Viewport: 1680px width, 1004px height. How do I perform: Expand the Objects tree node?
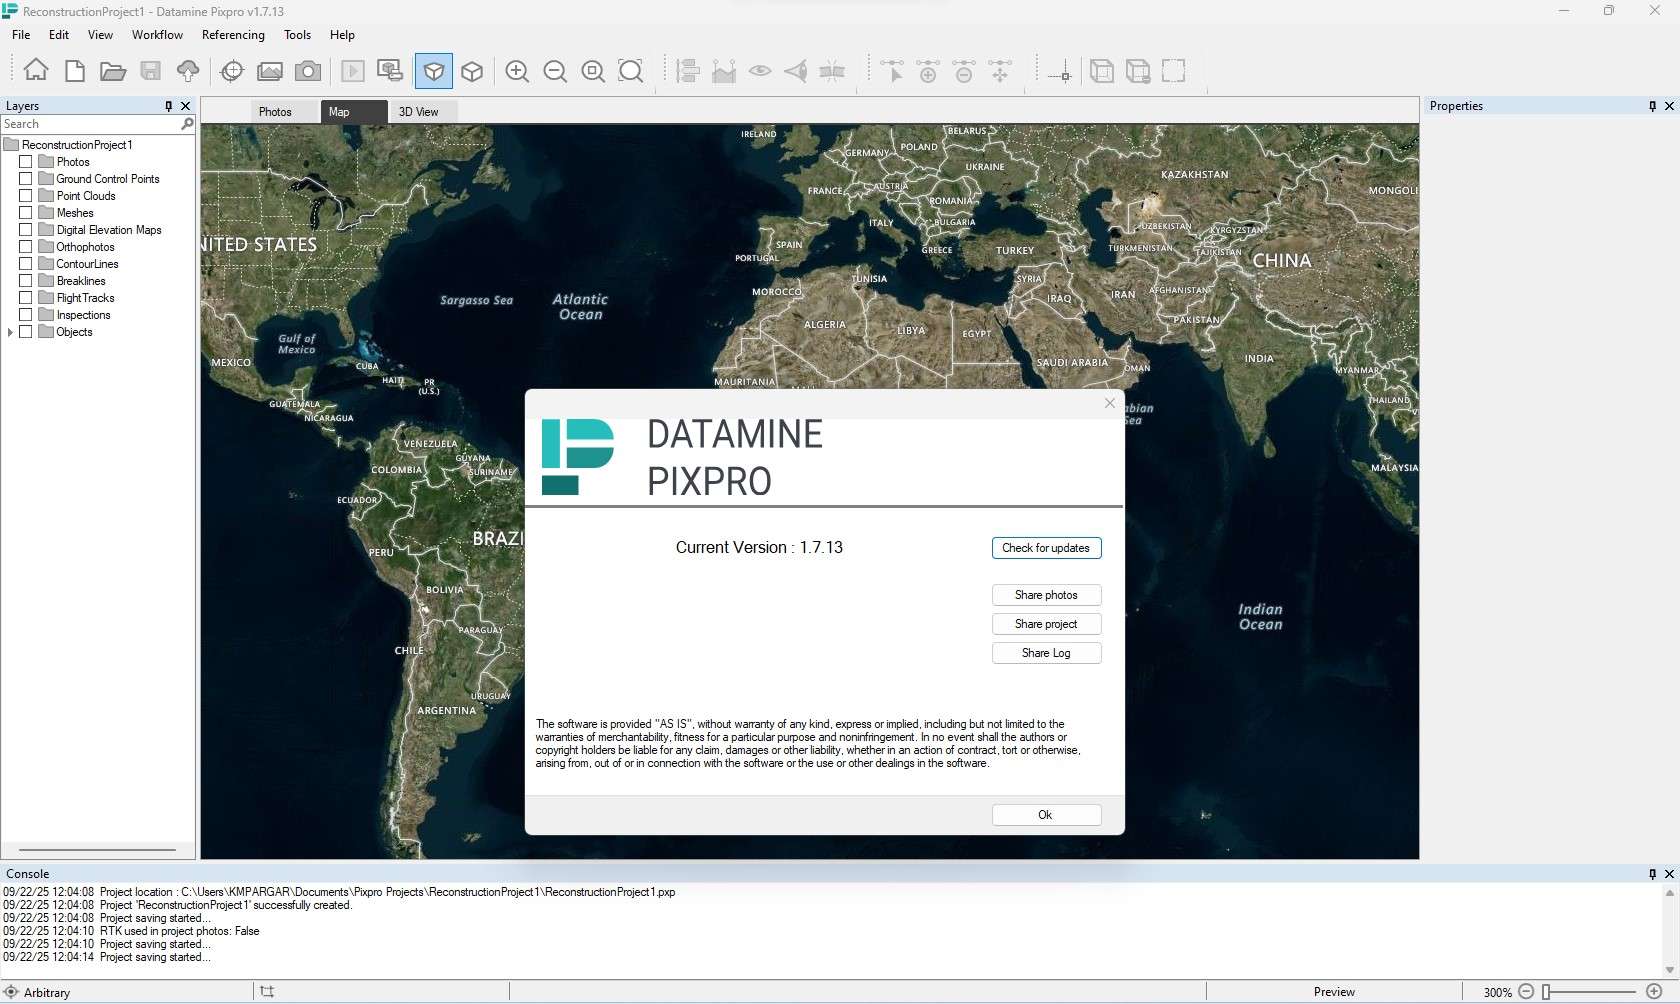click(11, 332)
